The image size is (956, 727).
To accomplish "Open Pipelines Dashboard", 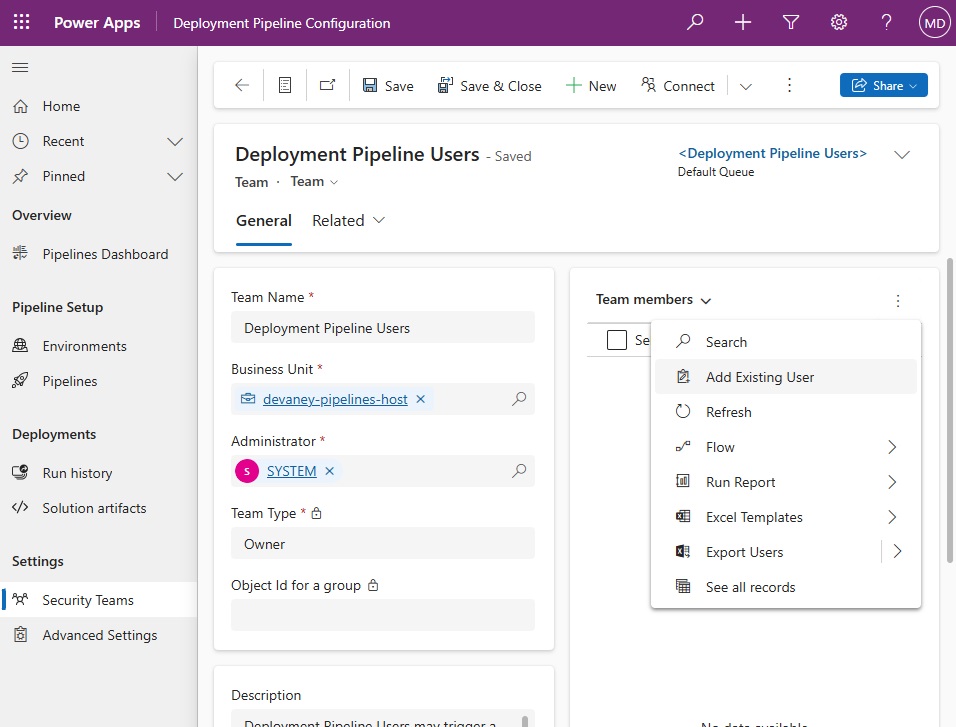I will (x=98, y=254).
